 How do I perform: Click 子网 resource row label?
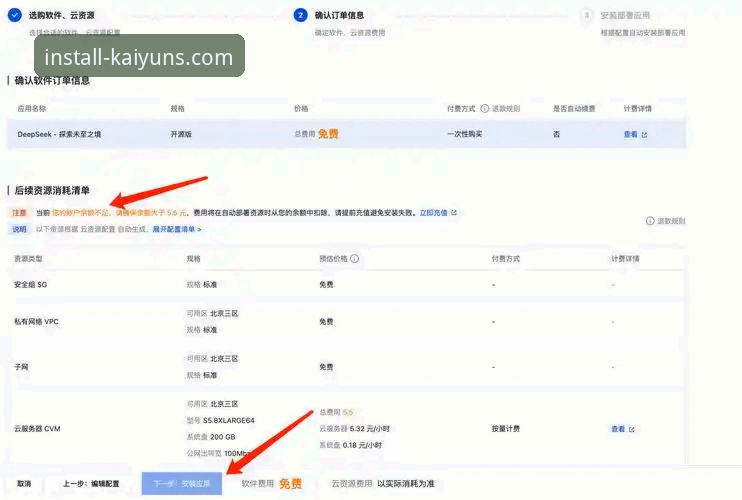pos(21,367)
